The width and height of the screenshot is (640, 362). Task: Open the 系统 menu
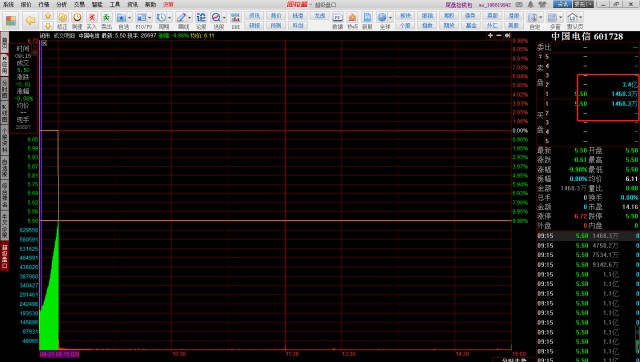click(8, 4)
